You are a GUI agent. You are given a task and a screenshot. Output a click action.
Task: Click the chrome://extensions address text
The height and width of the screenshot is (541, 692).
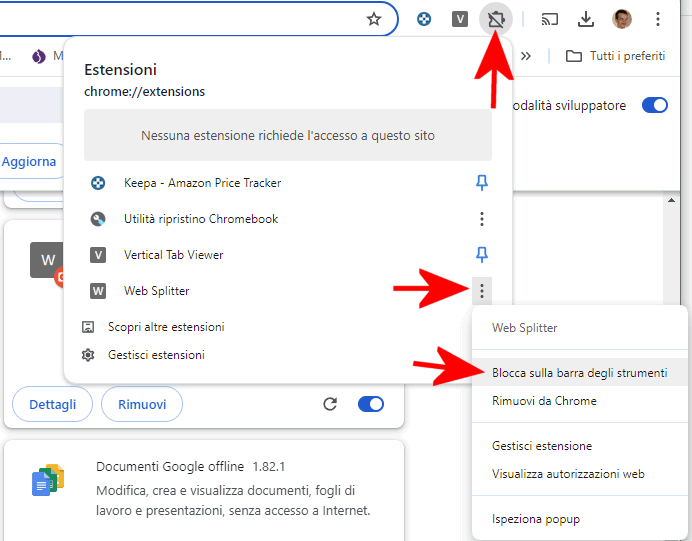(144, 92)
